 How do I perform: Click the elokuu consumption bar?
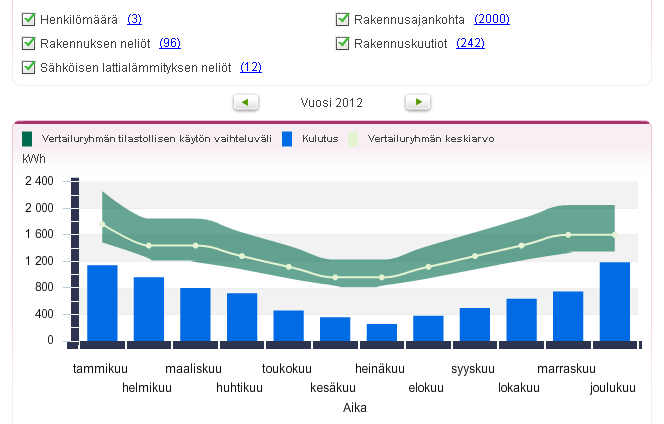point(428,328)
